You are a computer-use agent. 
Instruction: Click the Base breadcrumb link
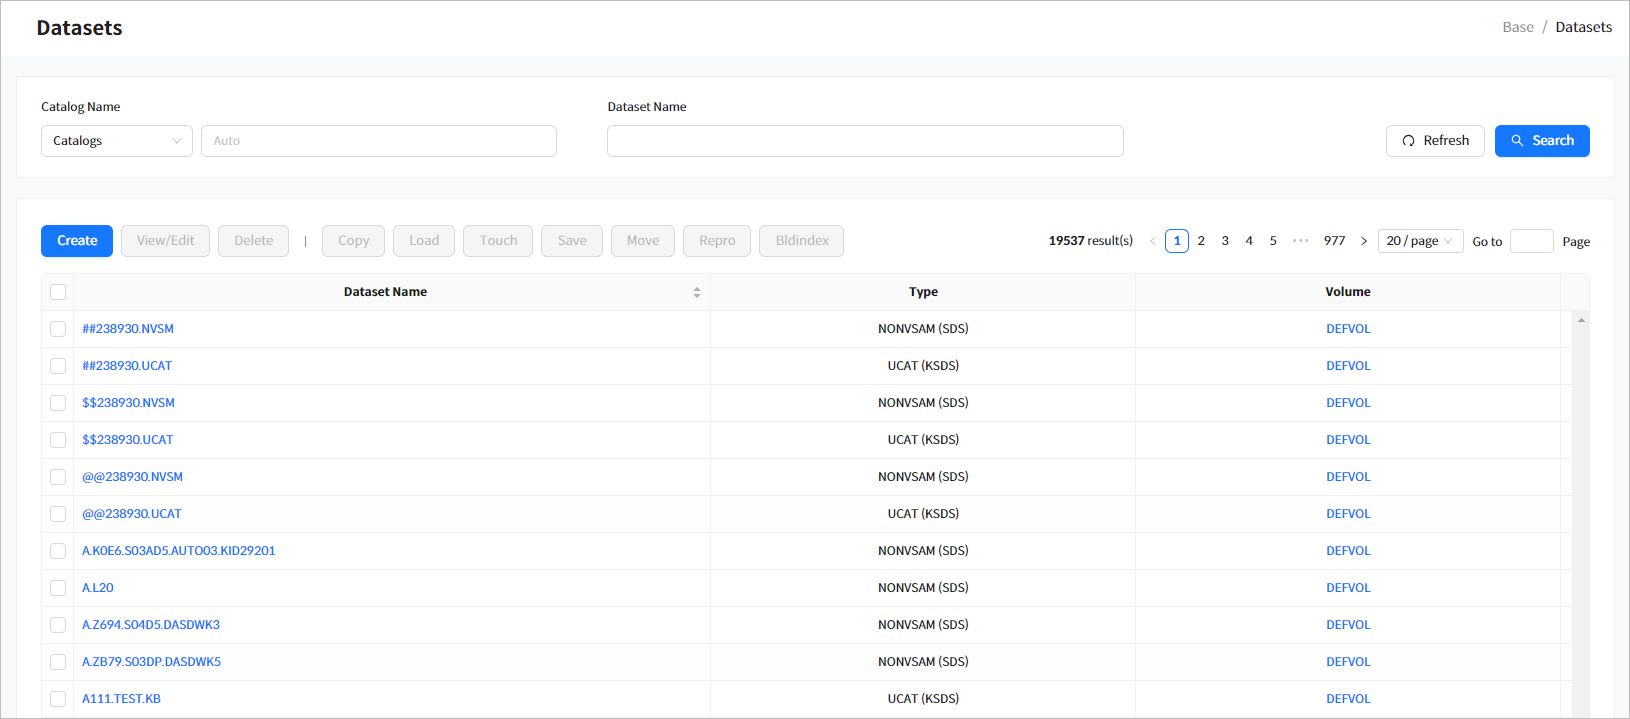(x=1517, y=27)
